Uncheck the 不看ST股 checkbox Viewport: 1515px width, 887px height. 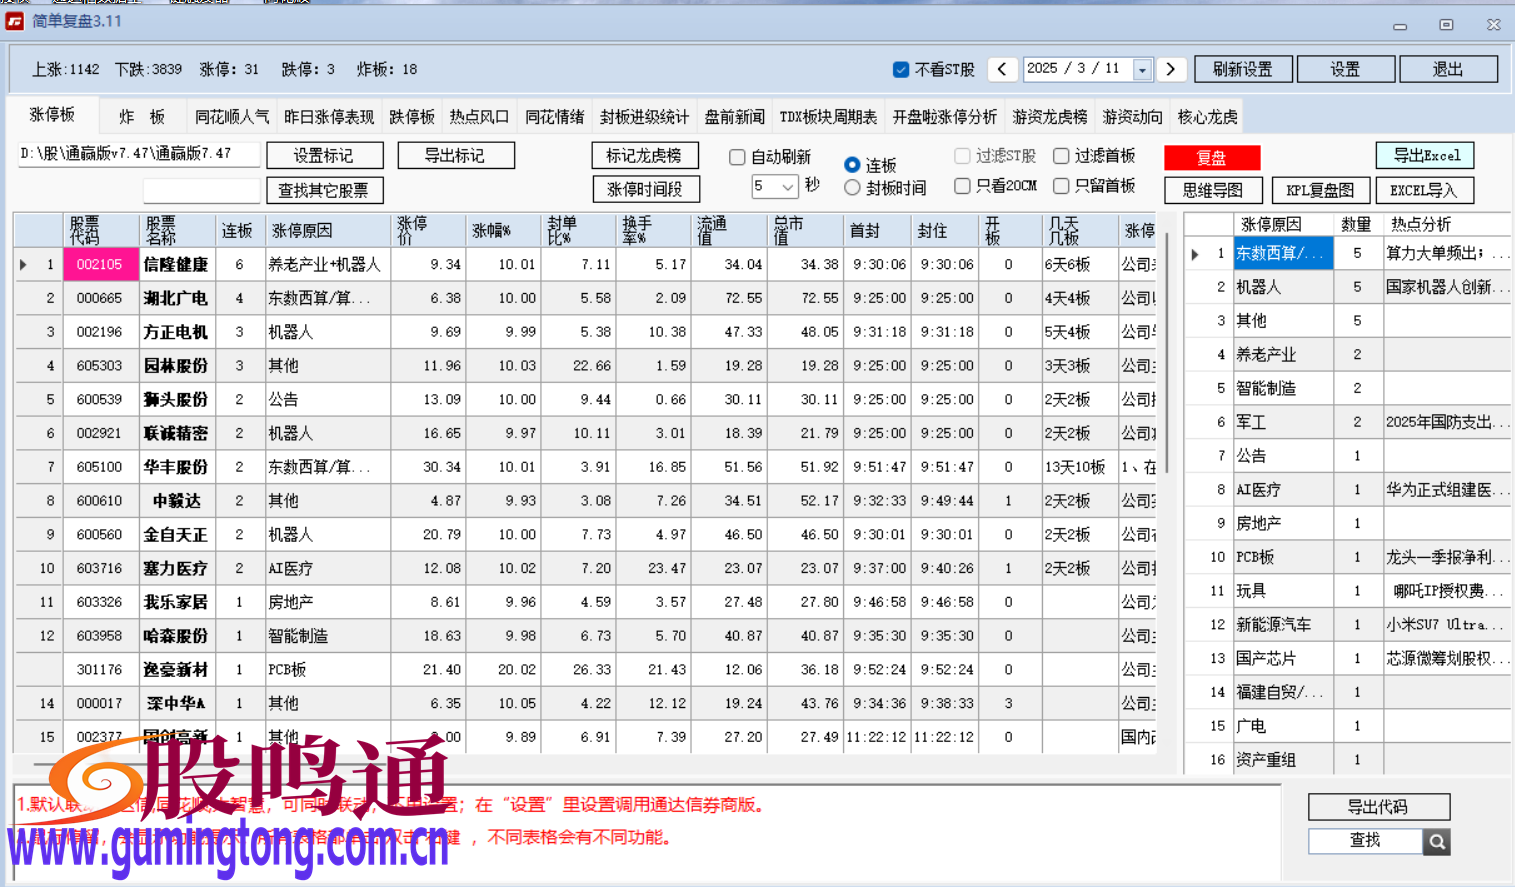pos(901,68)
